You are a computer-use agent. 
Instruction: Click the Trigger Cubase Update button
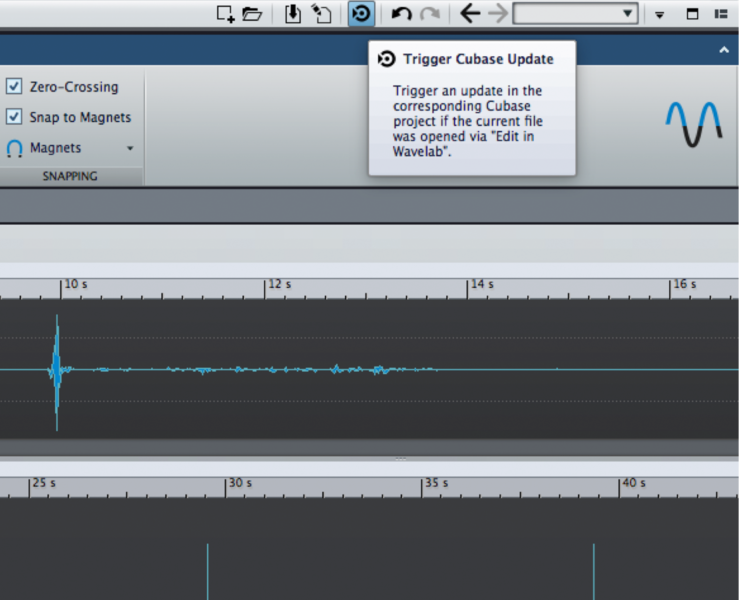tap(361, 13)
